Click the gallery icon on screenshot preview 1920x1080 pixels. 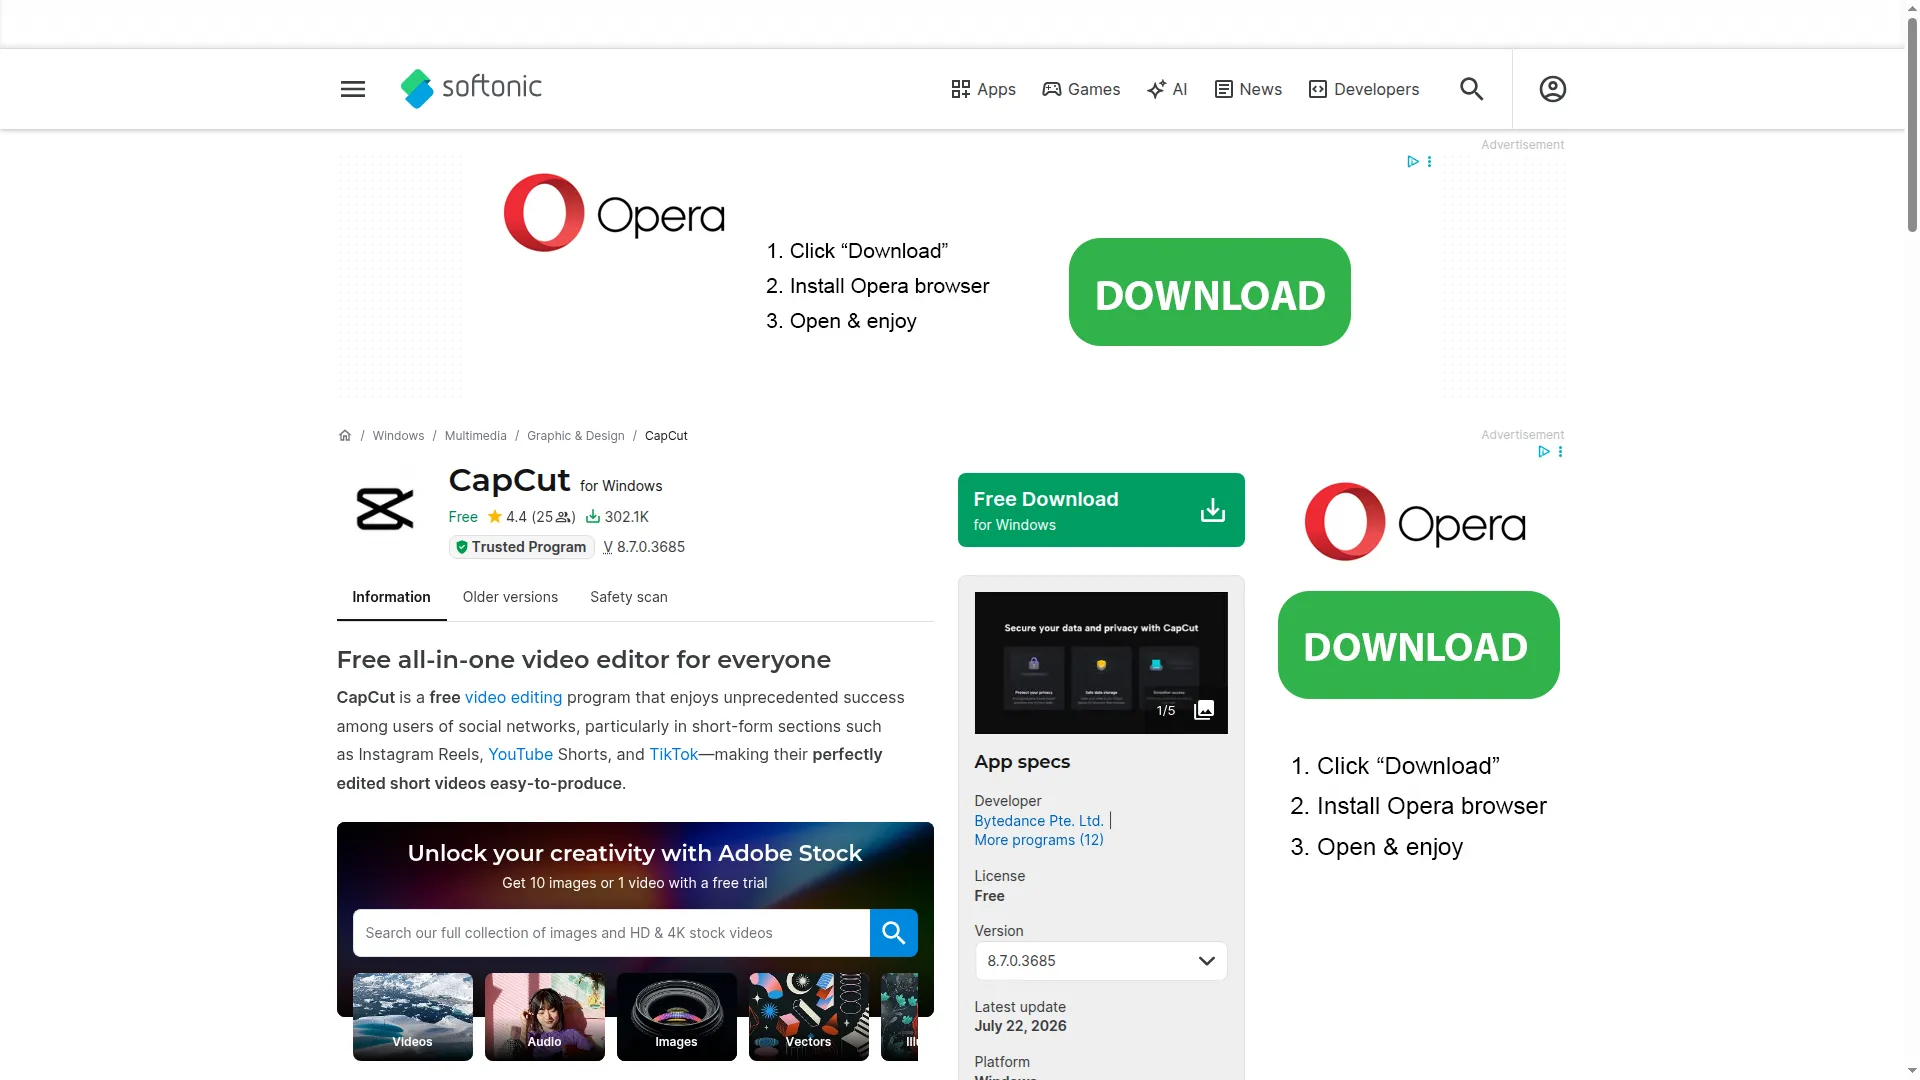1204,710
